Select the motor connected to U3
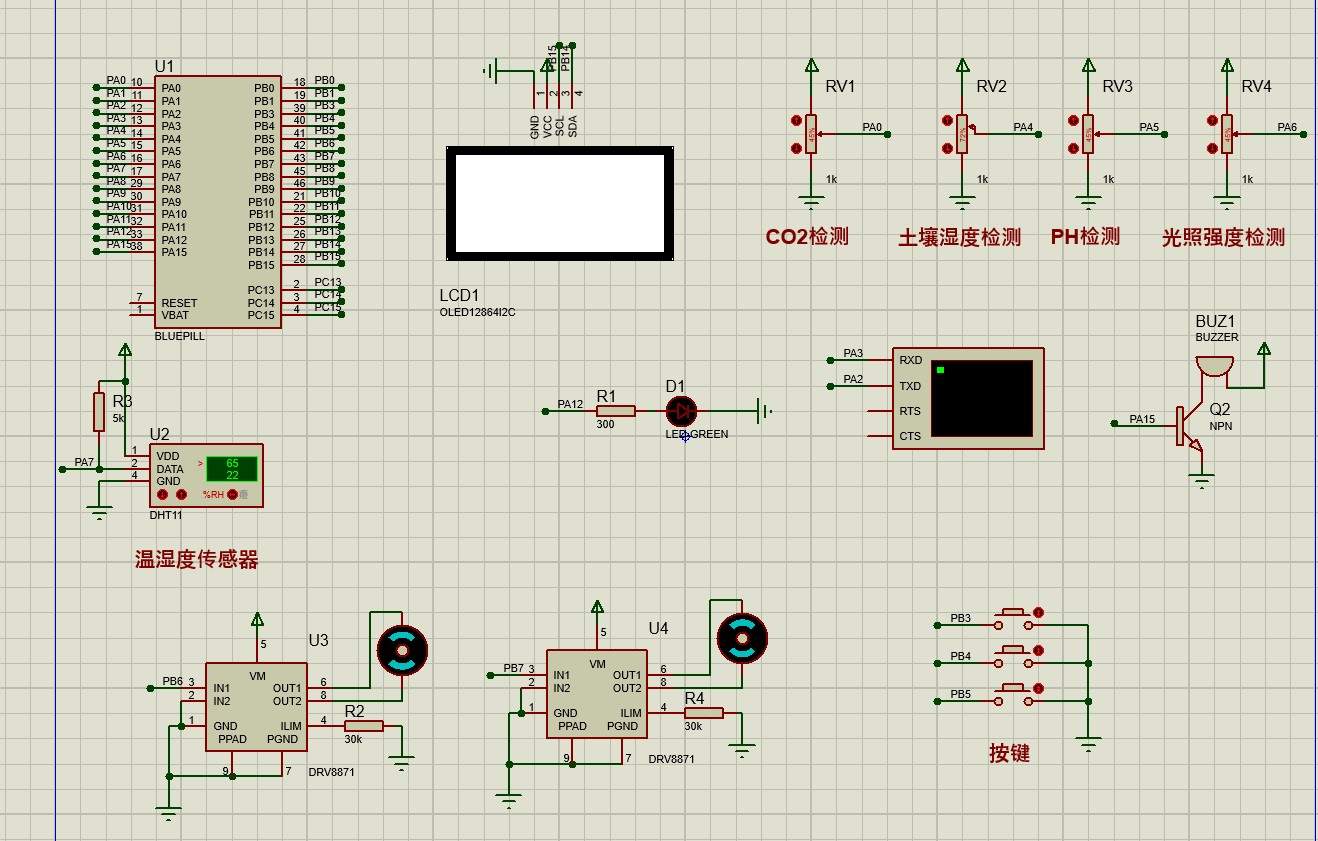Screen dimensions: 1318x841 [x=401, y=650]
